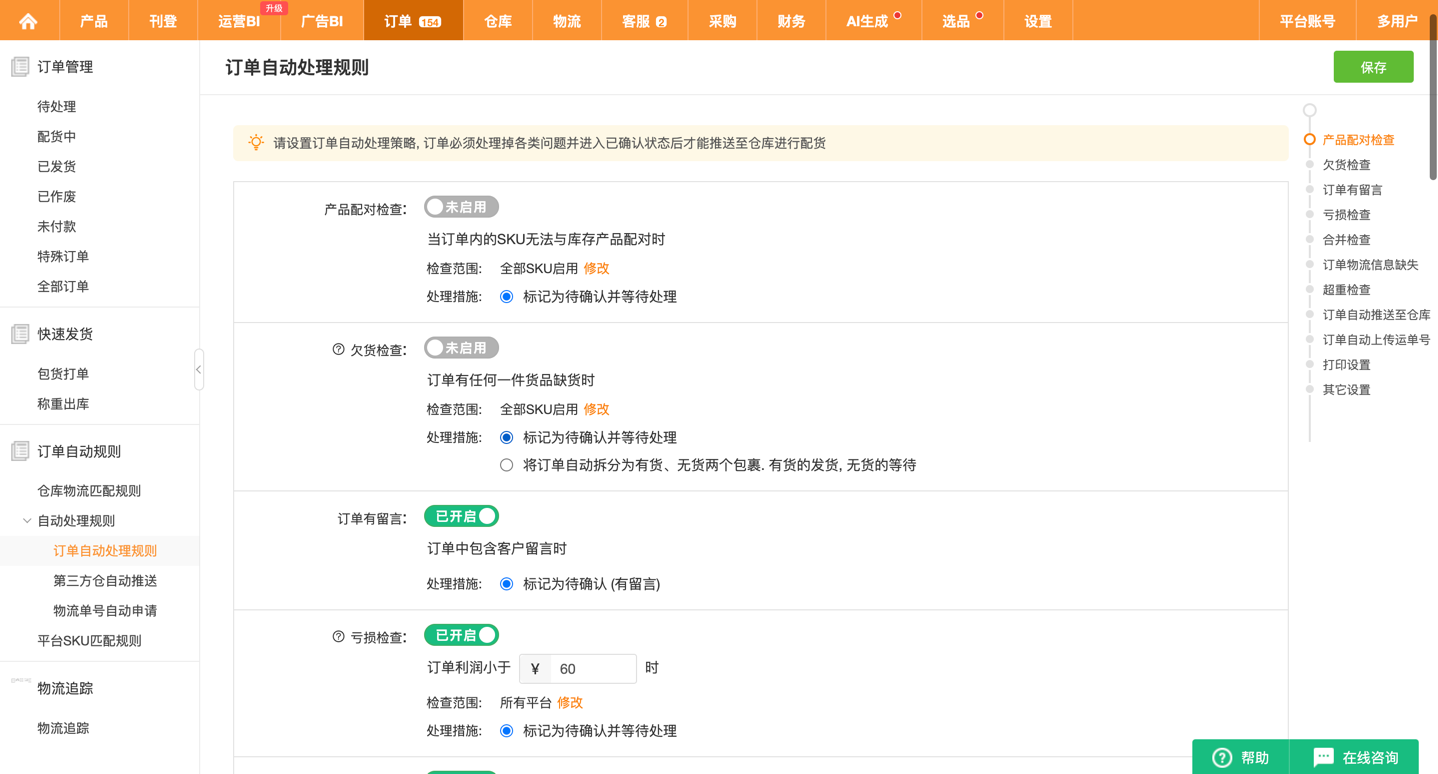Click 修改 link for 亏损检查 scope
The width and height of the screenshot is (1438, 774).
(570, 703)
